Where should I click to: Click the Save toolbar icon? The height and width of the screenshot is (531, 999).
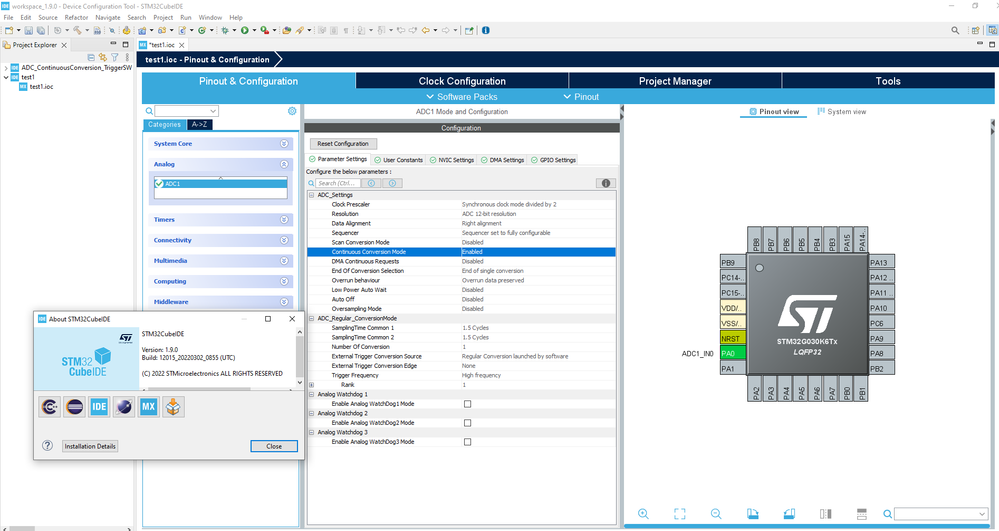coord(29,30)
